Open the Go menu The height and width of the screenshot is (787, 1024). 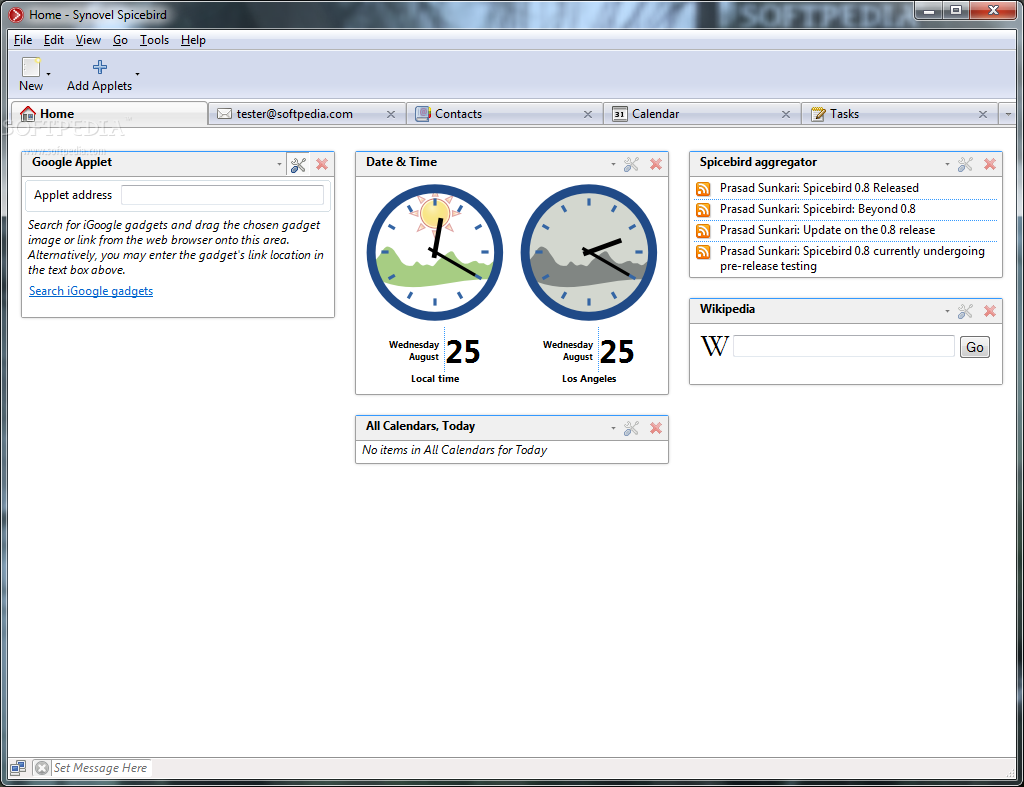[x=120, y=40]
